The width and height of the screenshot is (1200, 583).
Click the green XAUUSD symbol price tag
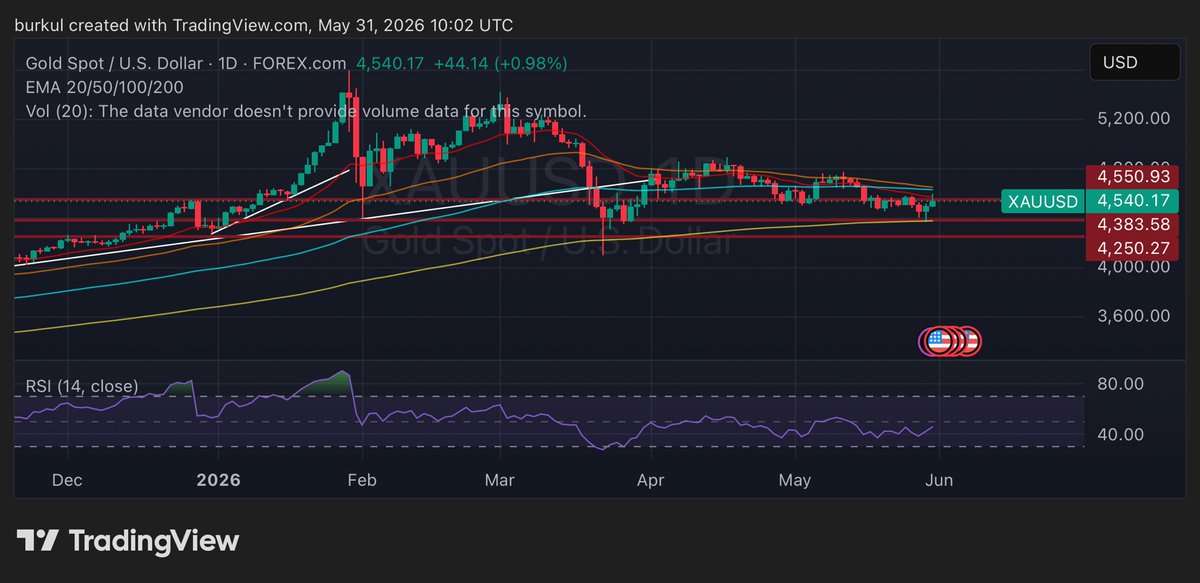(1043, 202)
